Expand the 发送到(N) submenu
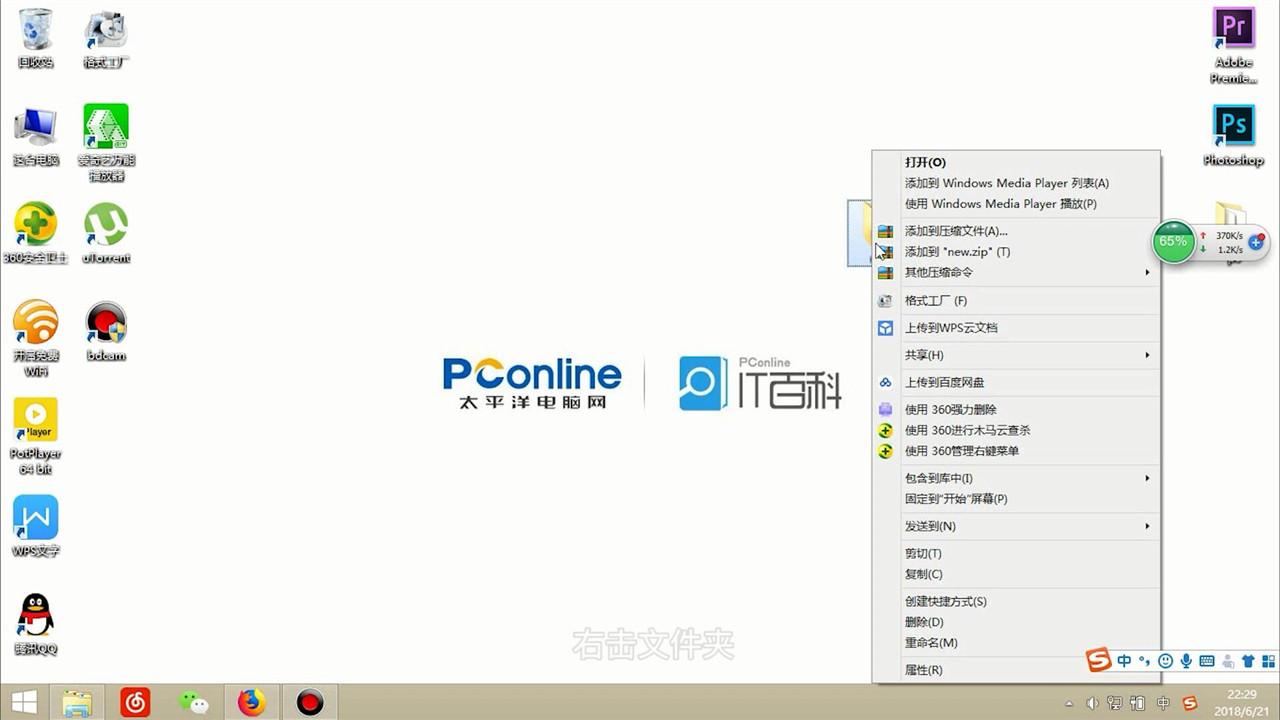Screen dimensions: 1280x720 [x=1016, y=526]
